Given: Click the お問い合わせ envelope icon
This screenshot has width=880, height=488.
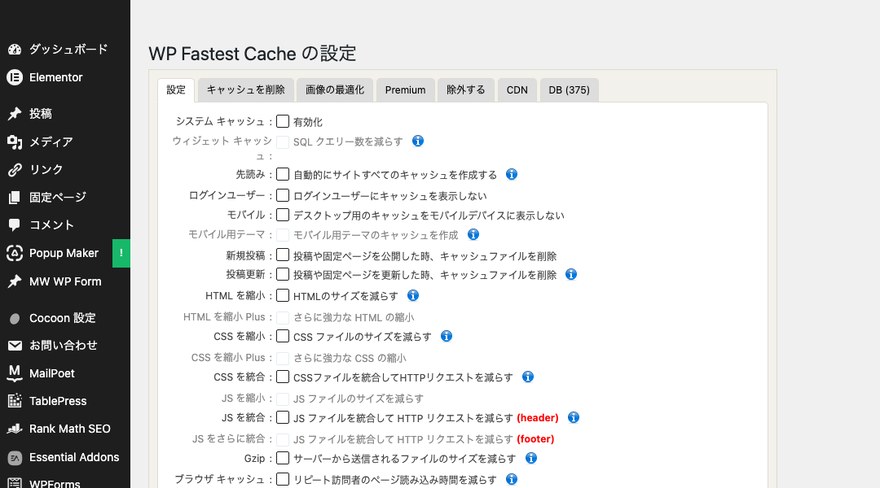Looking at the screenshot, I should (x=15, y=346).
